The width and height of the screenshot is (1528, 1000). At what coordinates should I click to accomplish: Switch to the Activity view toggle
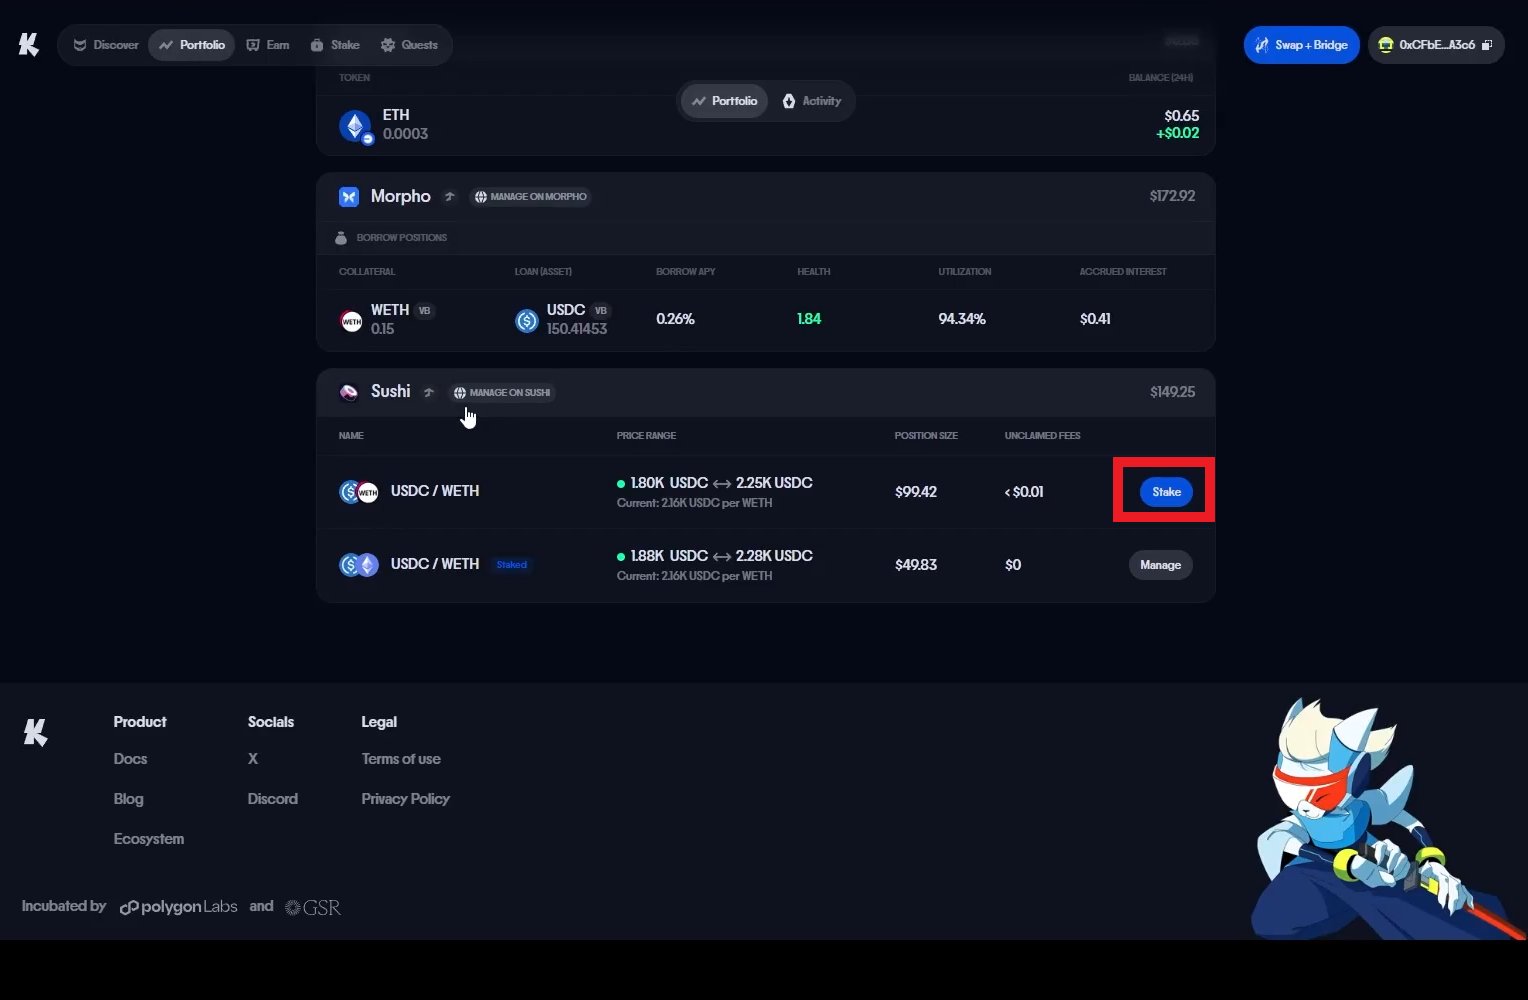(812, 101)
